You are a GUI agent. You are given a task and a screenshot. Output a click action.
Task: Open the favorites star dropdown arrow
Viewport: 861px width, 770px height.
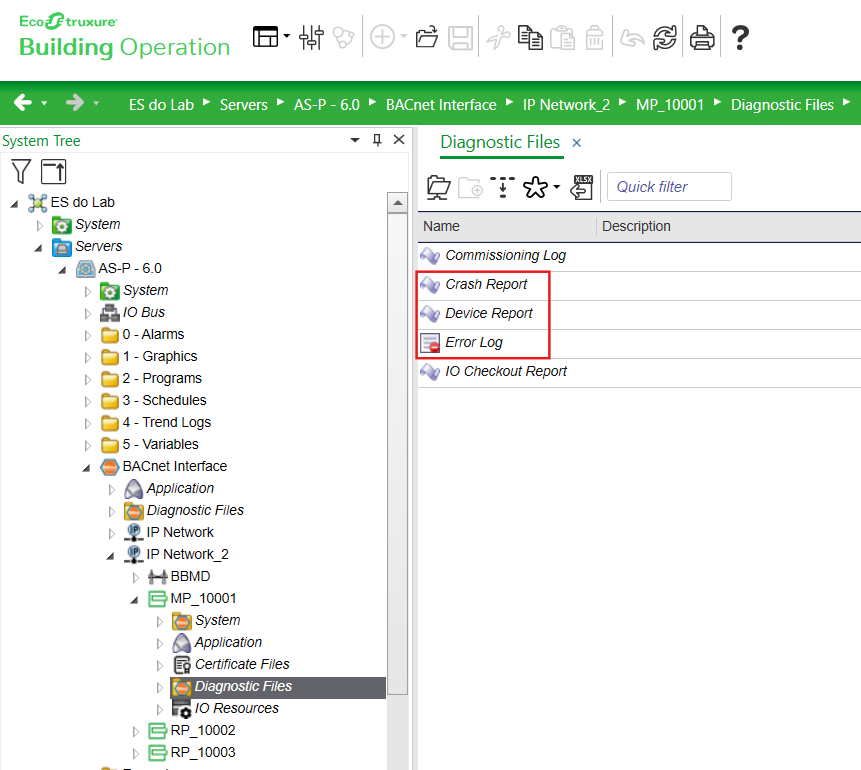(x=556, y=187)
